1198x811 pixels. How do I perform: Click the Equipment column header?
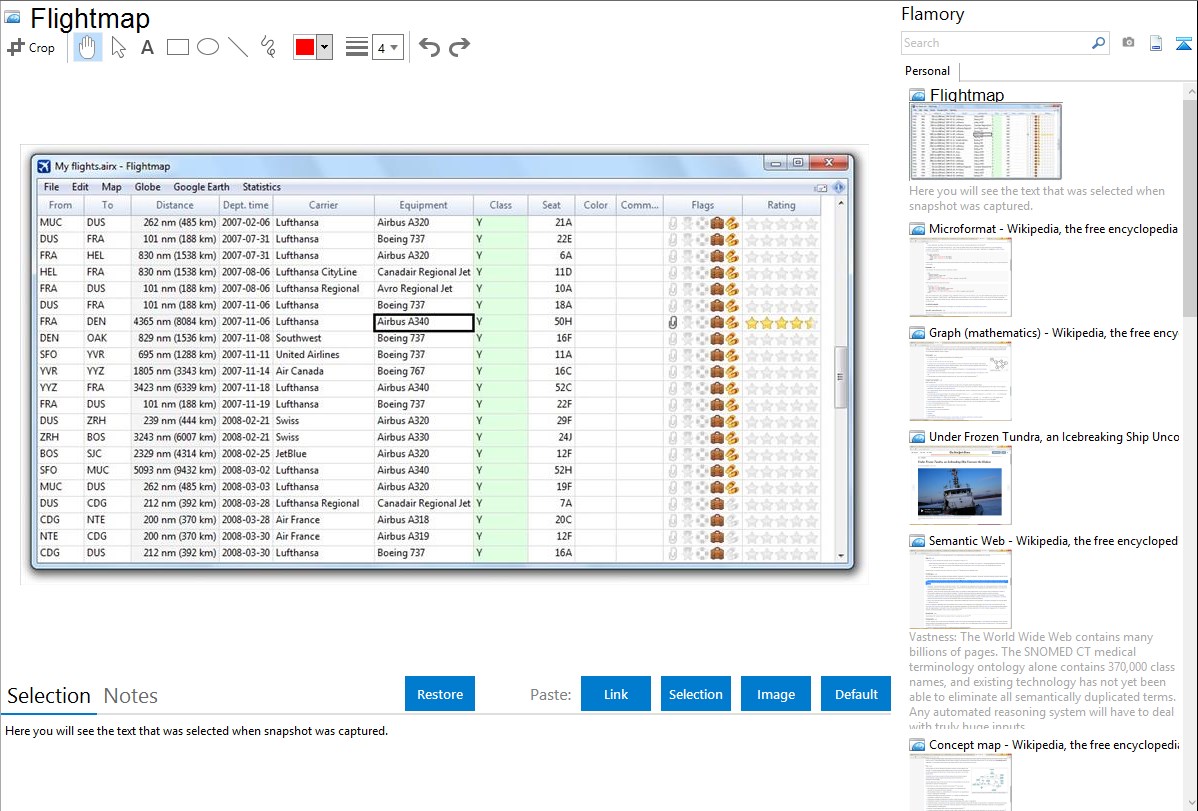[423, 206]
